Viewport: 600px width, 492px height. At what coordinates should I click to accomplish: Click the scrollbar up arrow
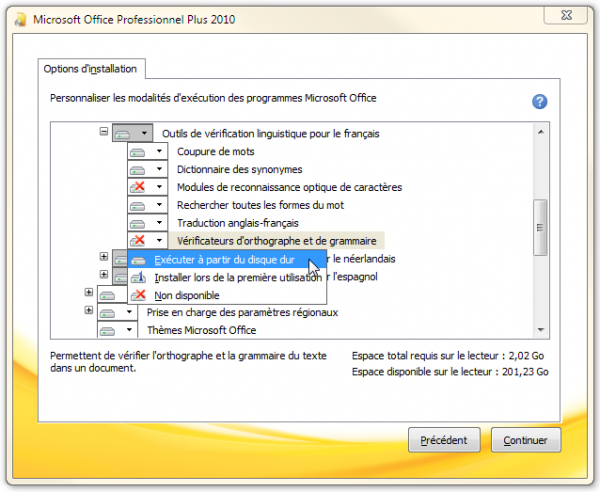541,132
